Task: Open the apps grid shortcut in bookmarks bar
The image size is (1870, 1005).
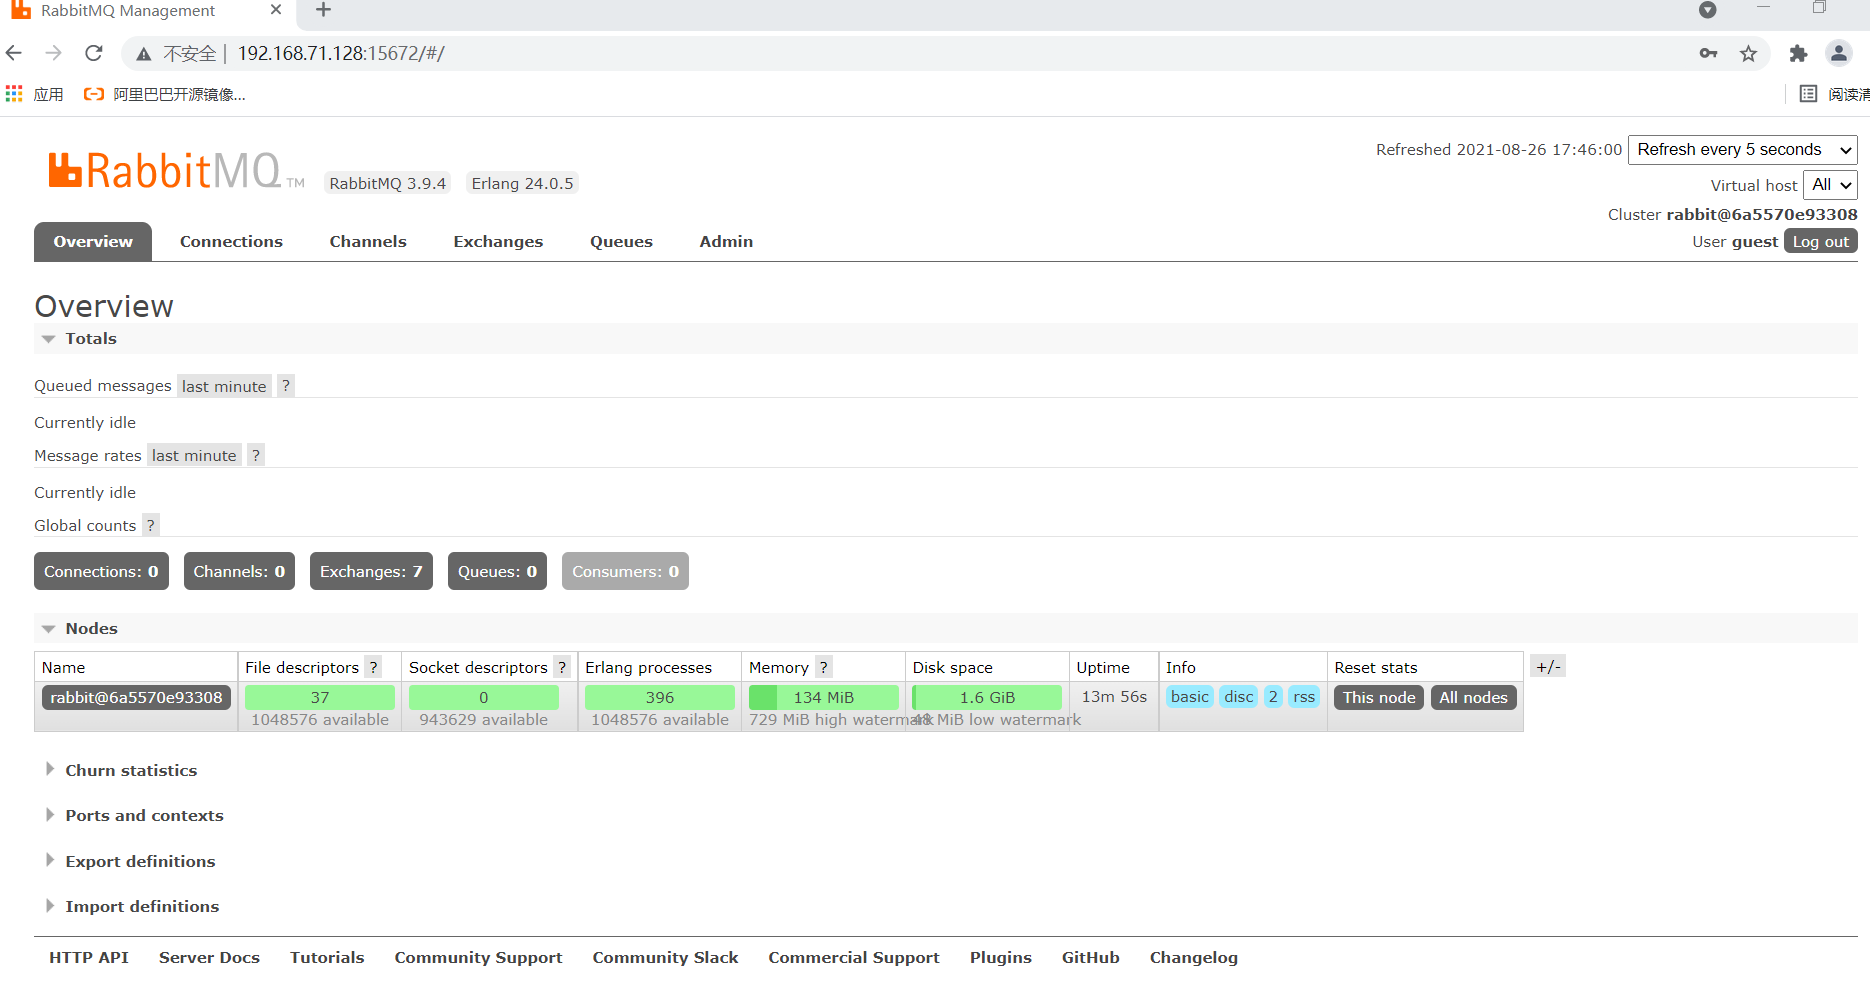Action: click(x=14, y=94)
